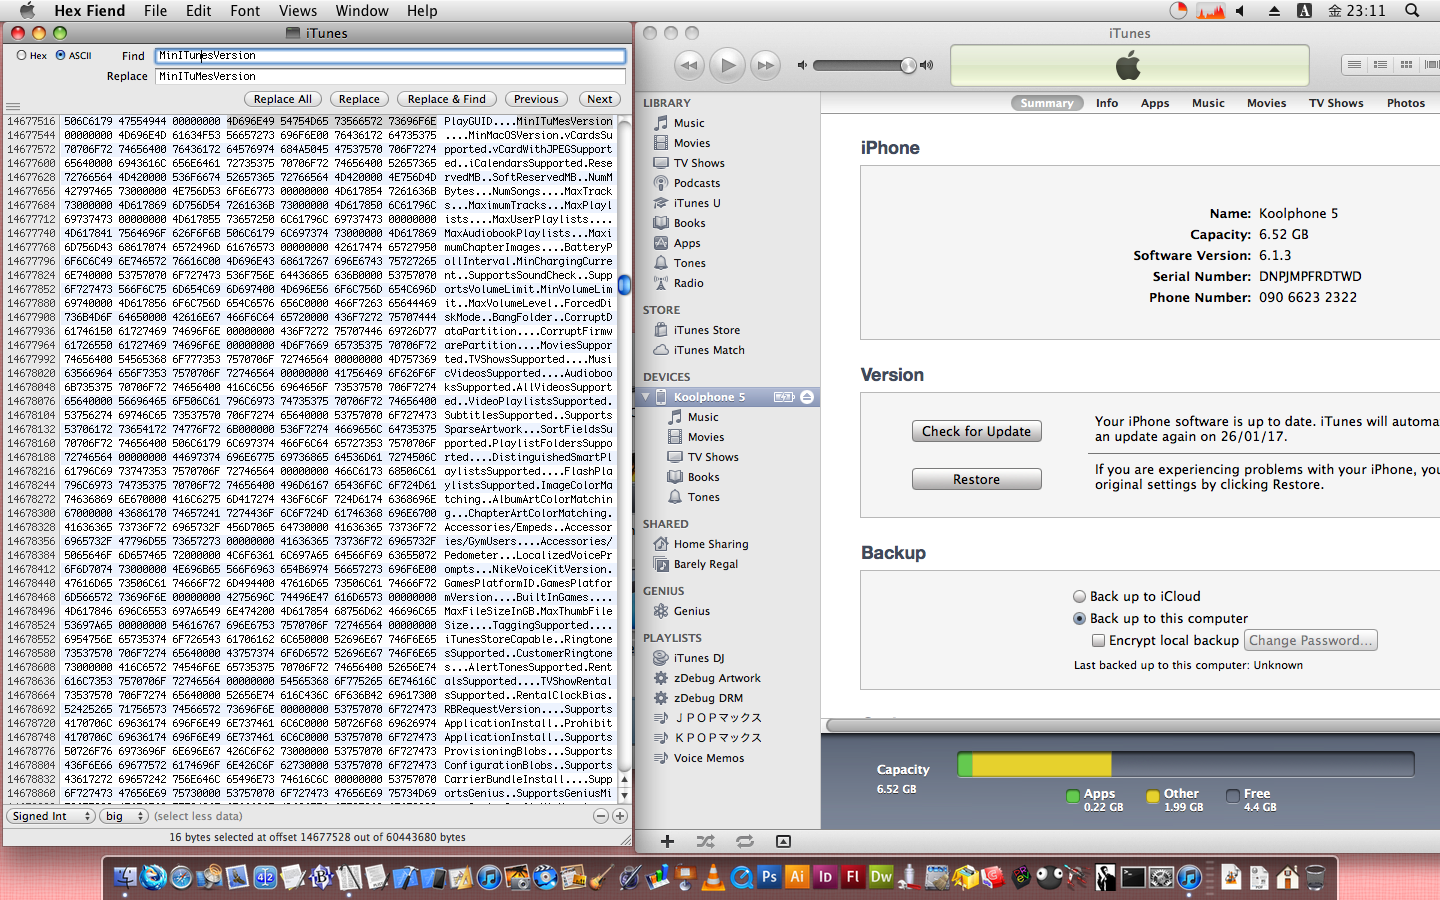This screenshot has width=1440, height=900.
Task: Switch to the Apps tab
Action: [x=1154, y=103]
